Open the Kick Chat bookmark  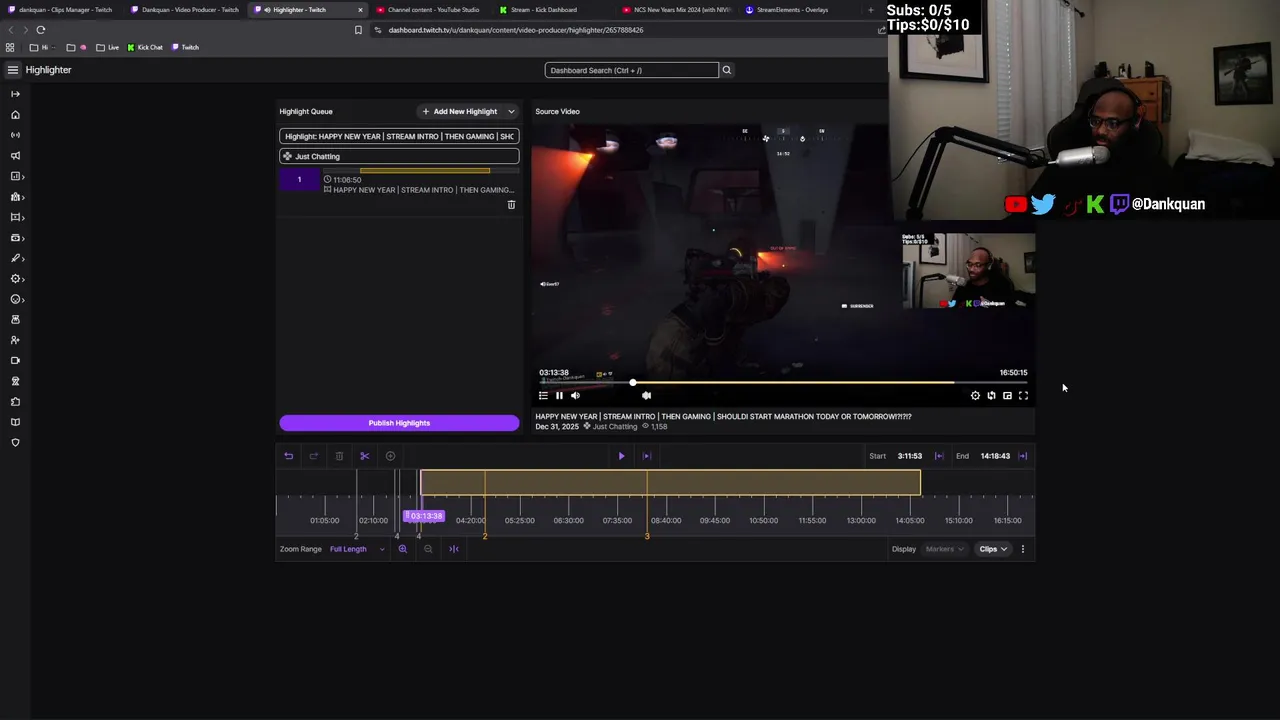tap(145, 47)
